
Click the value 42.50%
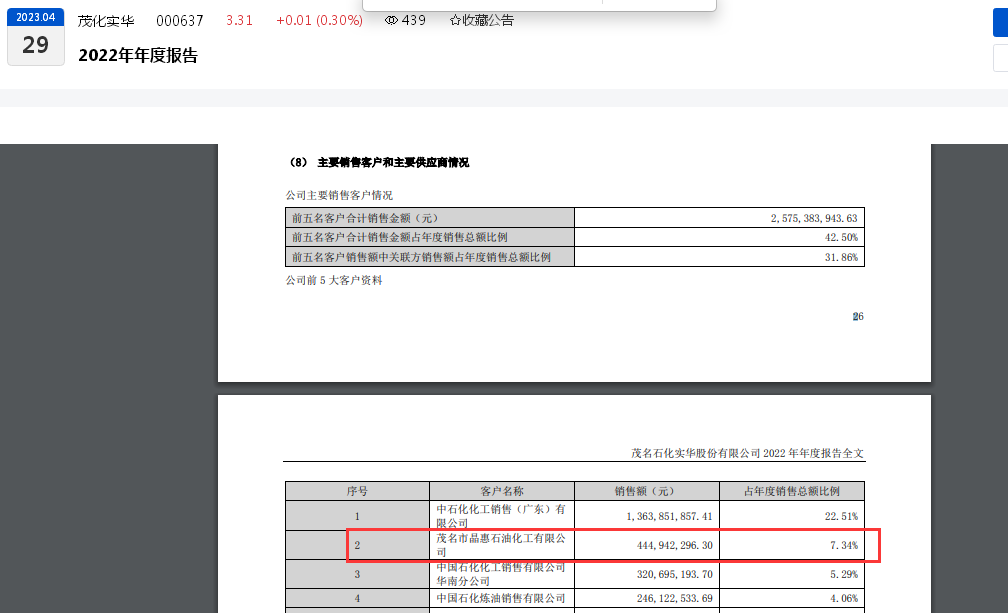[842, 238]
